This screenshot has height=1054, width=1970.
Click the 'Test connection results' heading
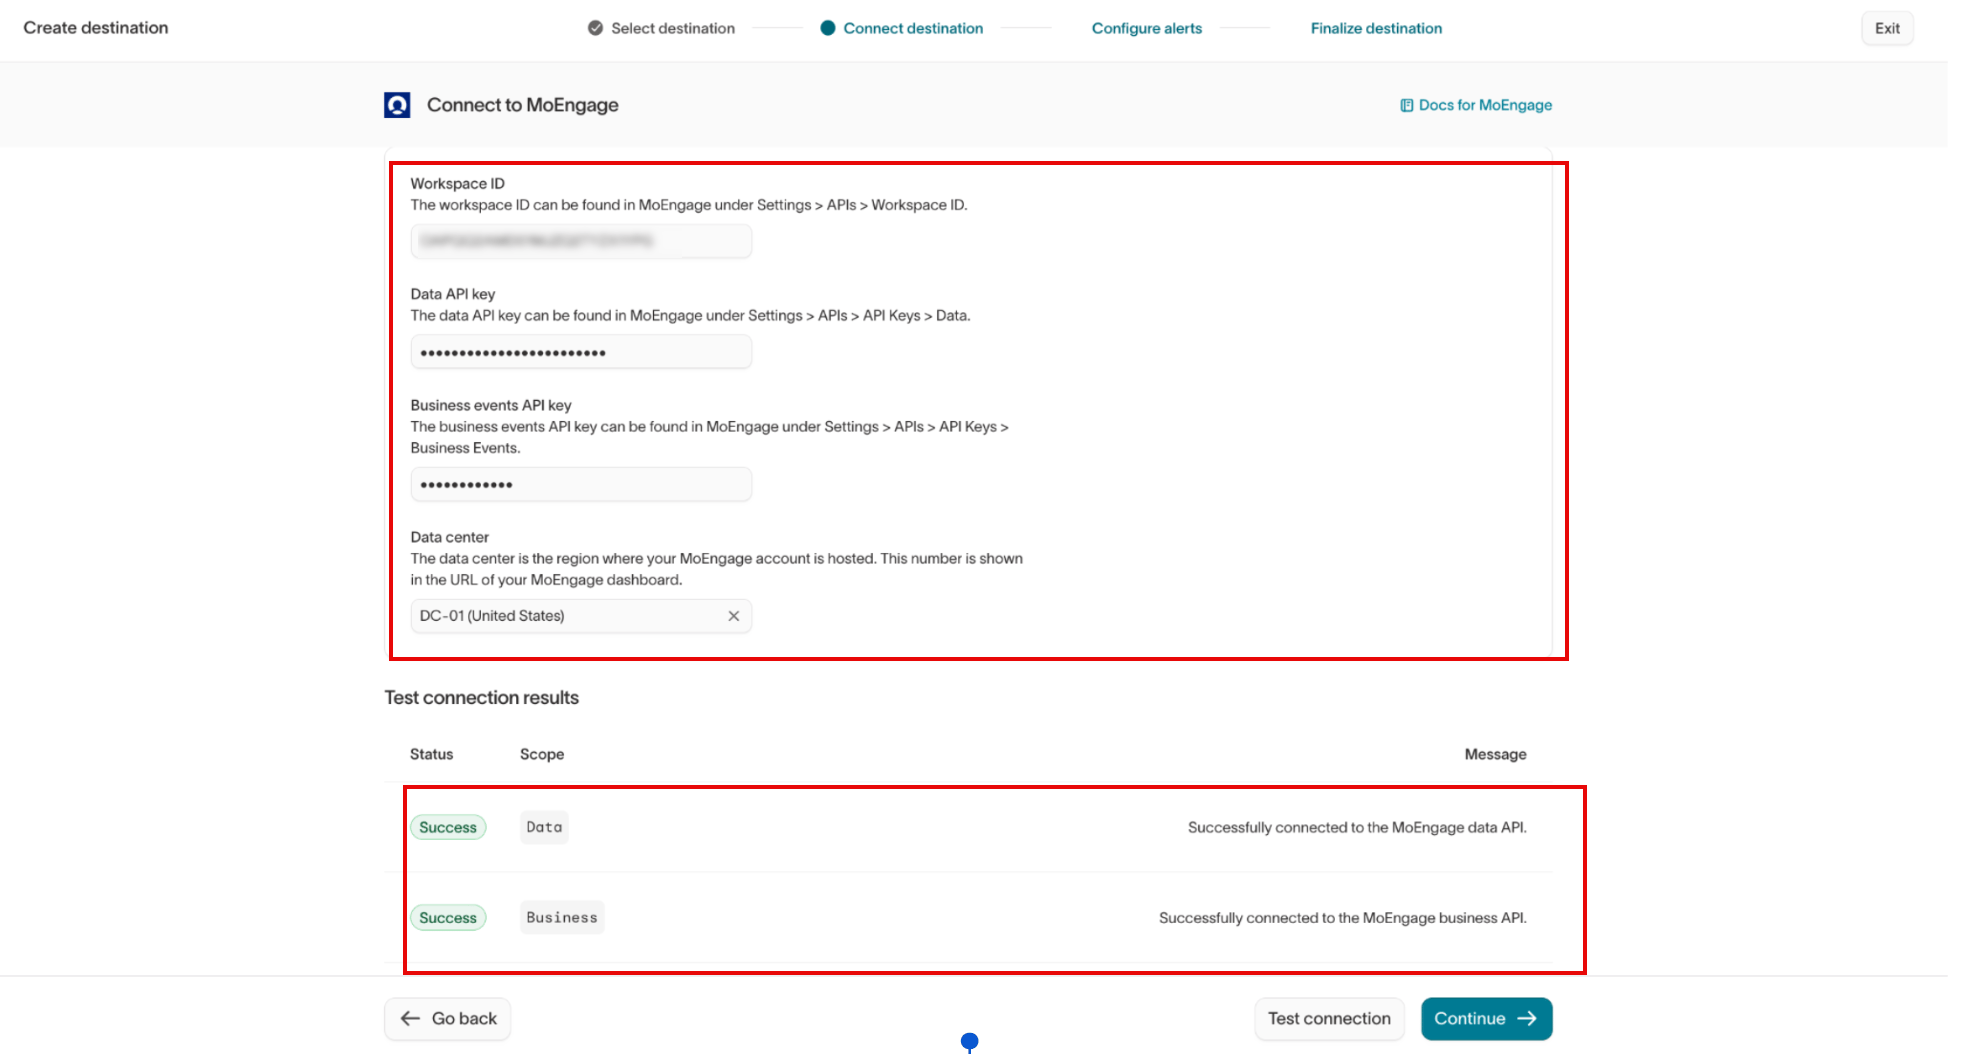(482, 697)
